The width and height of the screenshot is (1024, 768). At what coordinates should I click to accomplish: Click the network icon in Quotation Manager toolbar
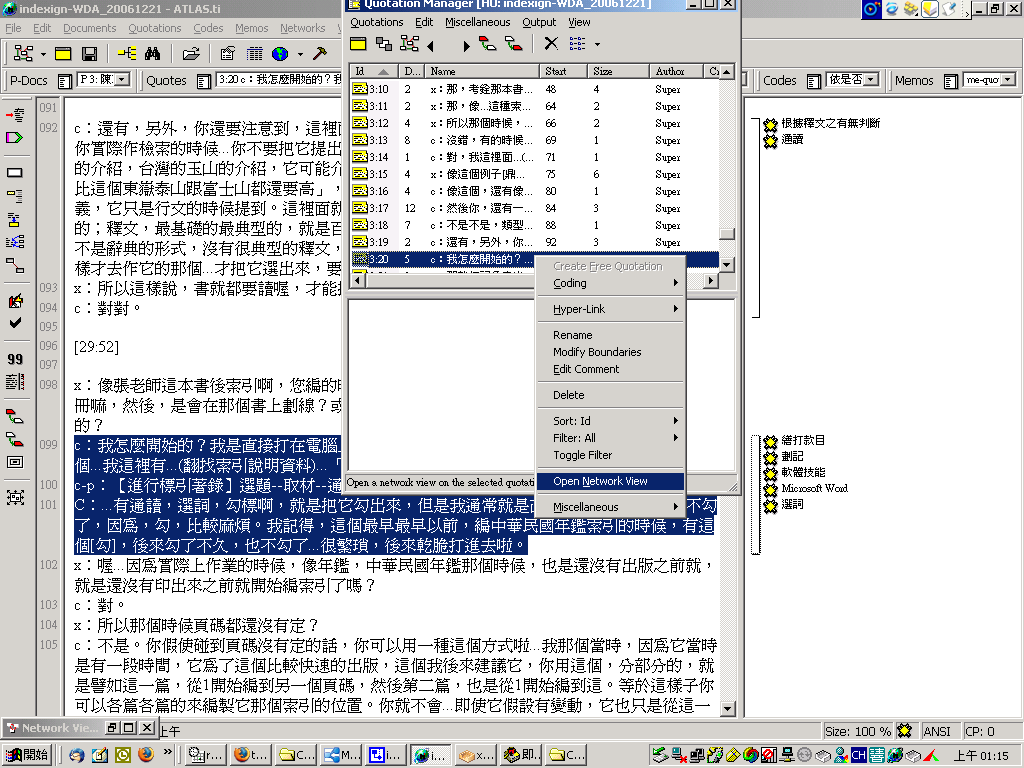click(x=409, y=44)
